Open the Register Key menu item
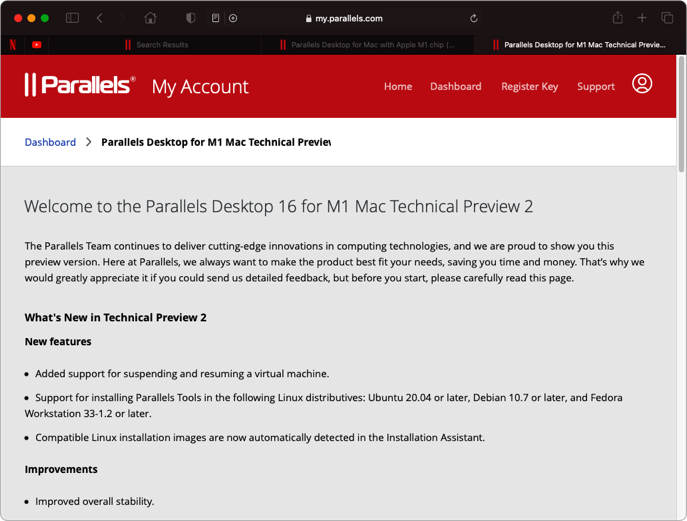This screenshot has height=521, width=687. (530, 86)
